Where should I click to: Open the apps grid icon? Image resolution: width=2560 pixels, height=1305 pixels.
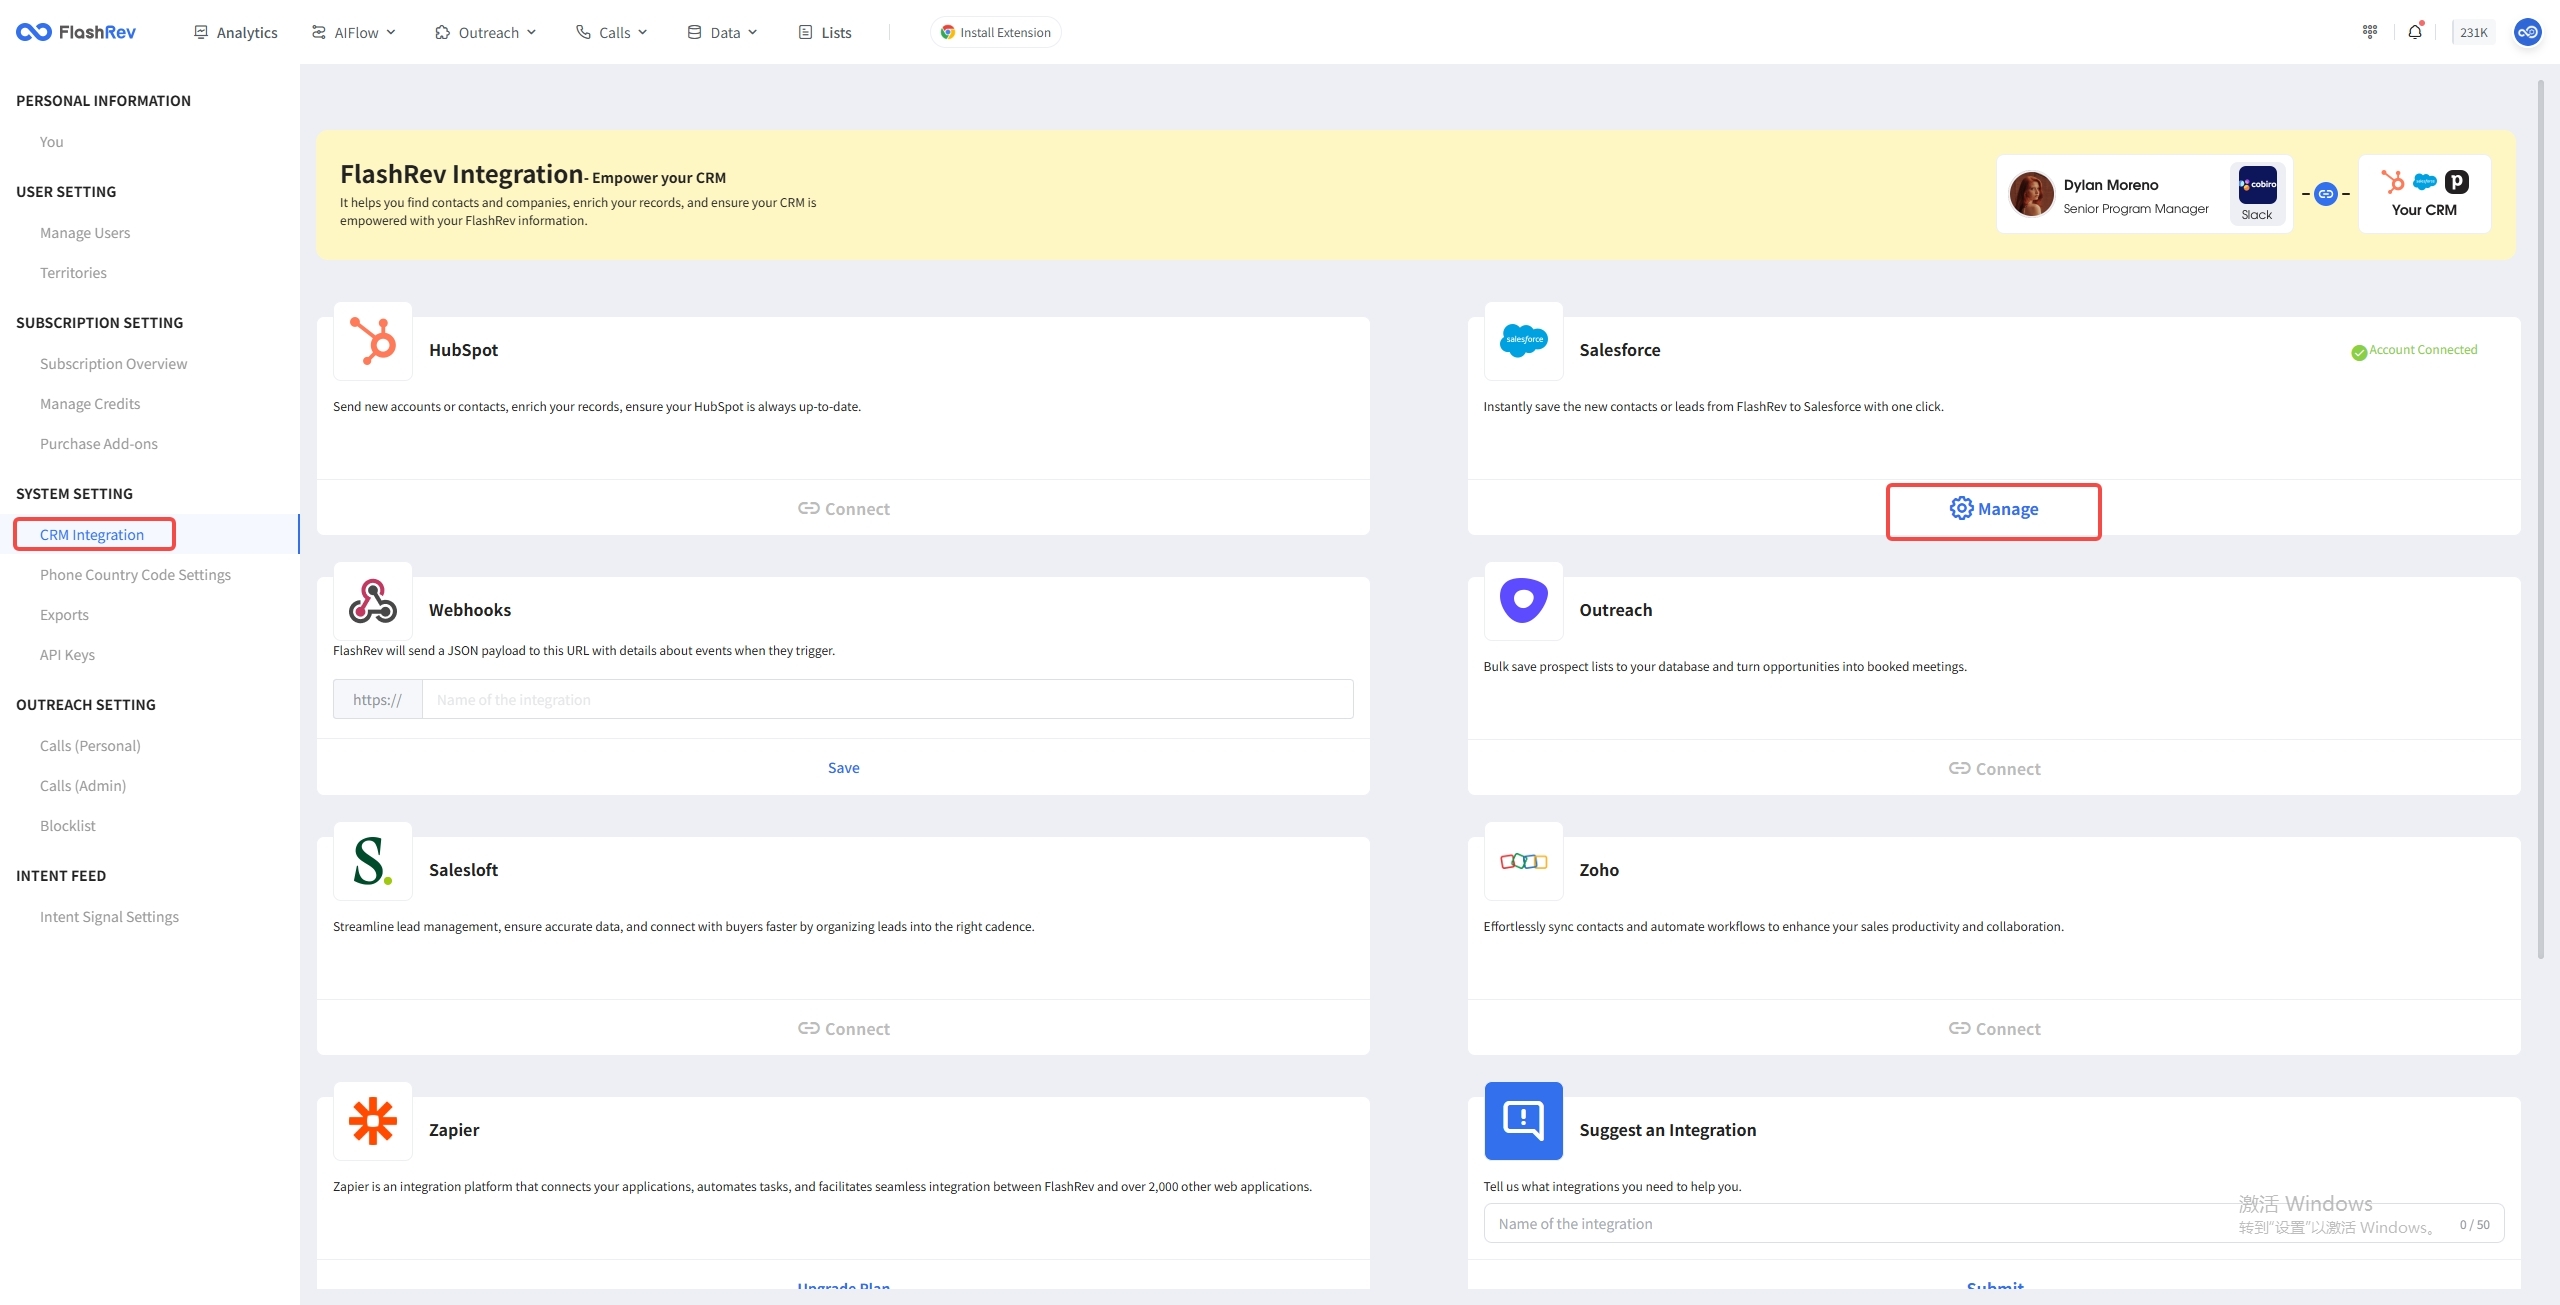pos(2370,32)
